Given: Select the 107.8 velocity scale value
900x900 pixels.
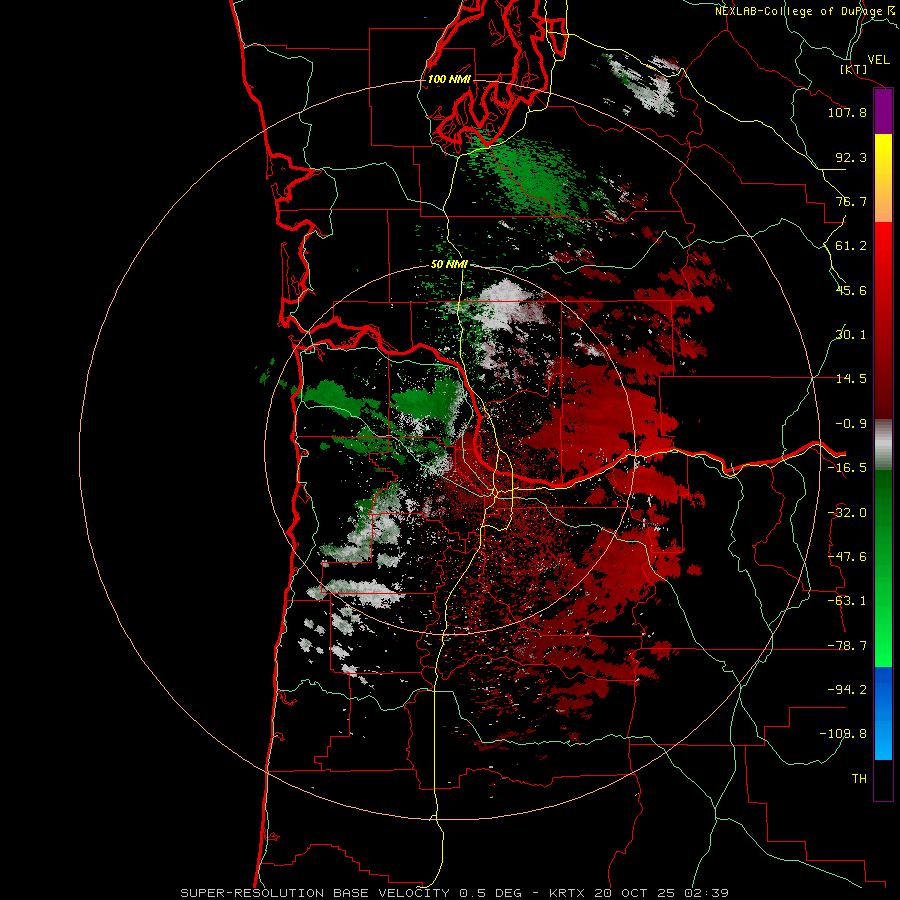Looking at the screenshot, I should click(847, 112).
